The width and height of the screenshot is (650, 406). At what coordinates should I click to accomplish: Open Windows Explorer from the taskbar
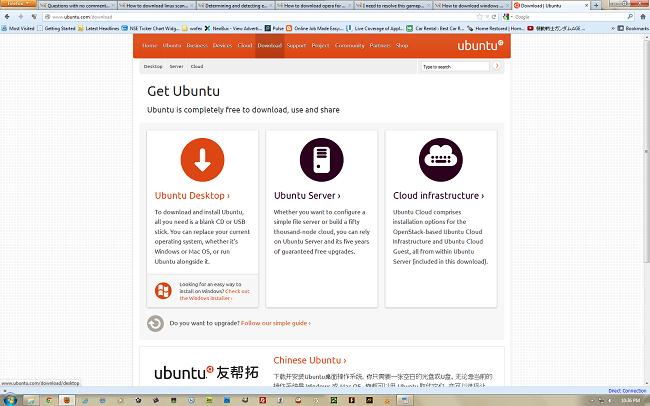[x=30, y=401]
